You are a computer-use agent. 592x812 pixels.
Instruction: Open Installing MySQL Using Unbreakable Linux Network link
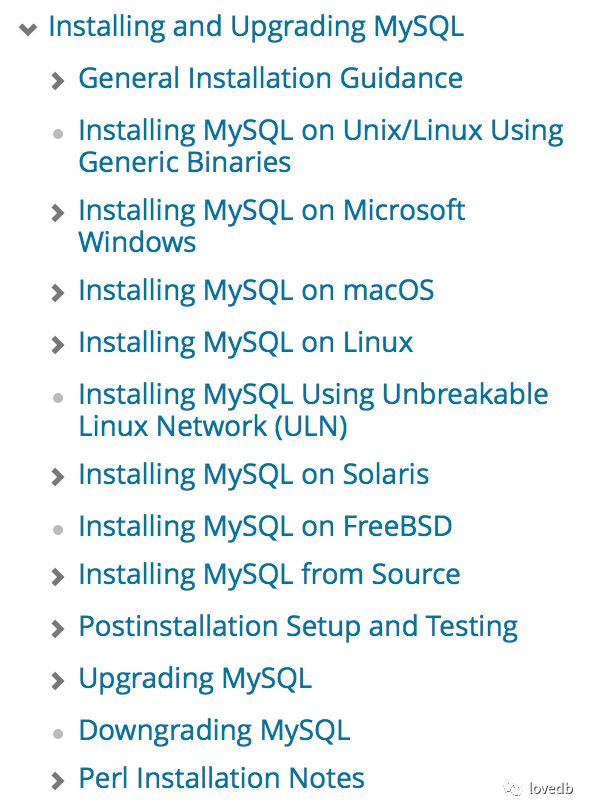tap(313, 410)
